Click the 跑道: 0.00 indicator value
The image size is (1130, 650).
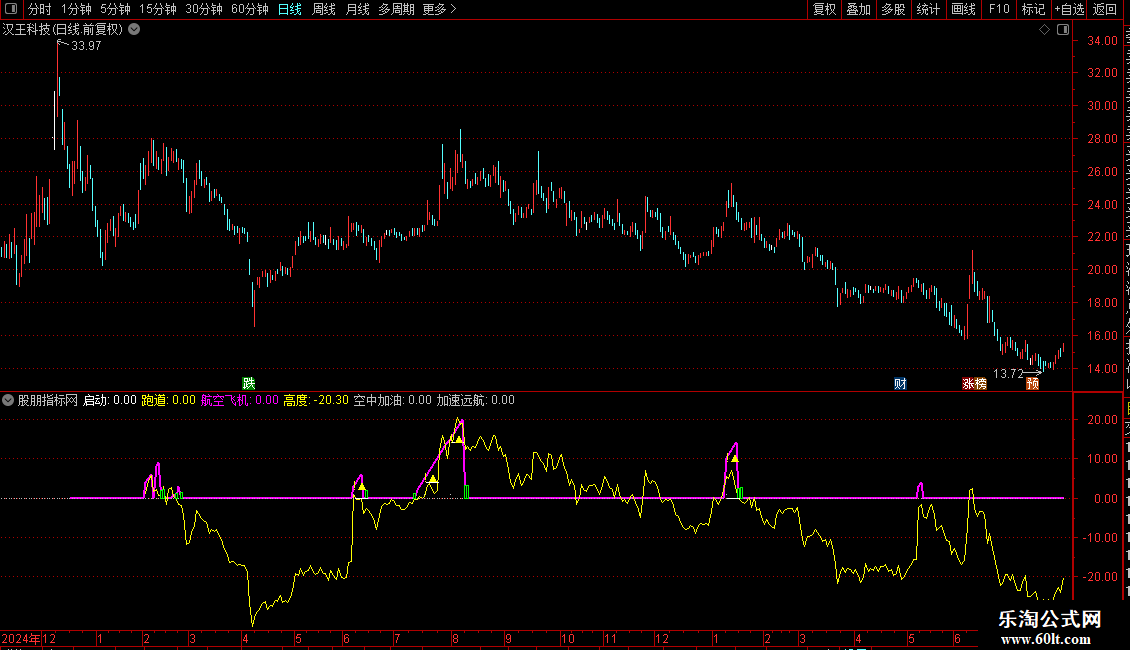click(x=168, y=400)
